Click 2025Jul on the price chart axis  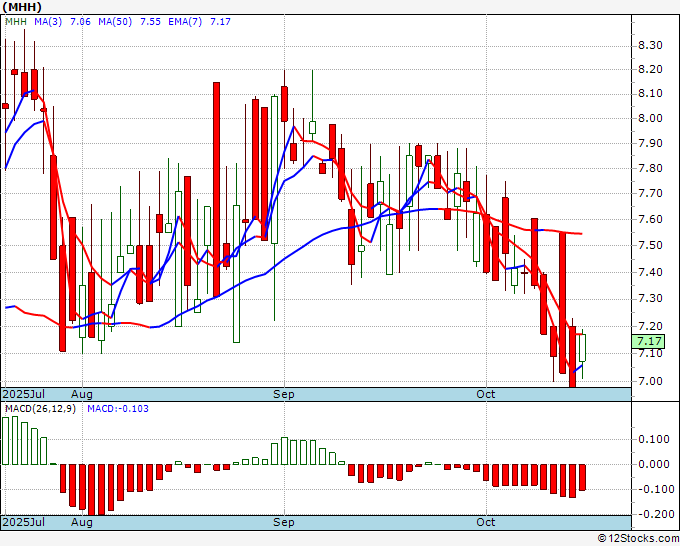24,394
